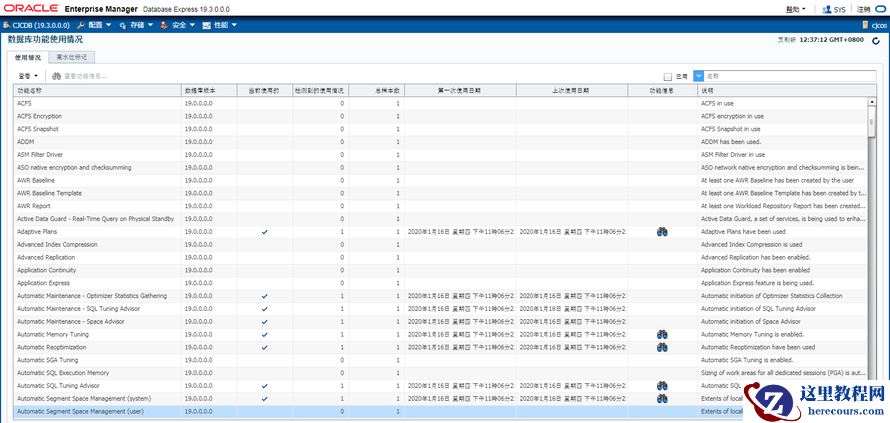Expand the 安全 security menu
The image size is (890, 423).
(x=180, y=24)
